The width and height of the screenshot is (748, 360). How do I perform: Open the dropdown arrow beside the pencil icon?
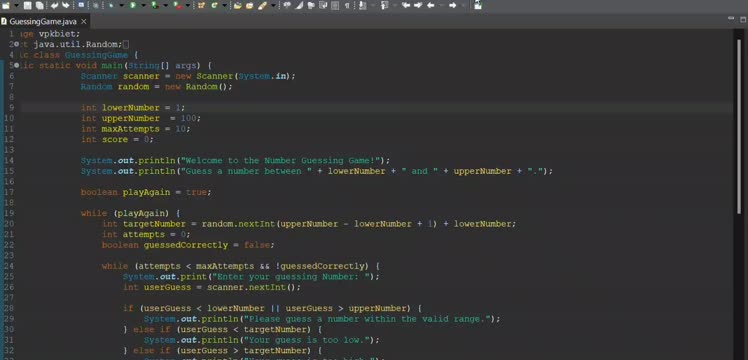coord(273,5)
